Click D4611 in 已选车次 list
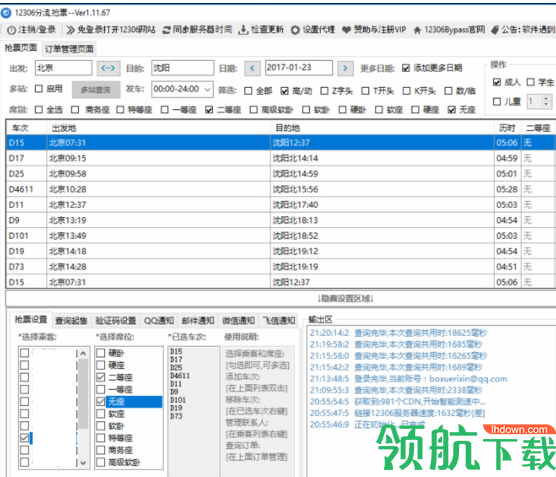 pyautogui.click(x=180, y=376)
